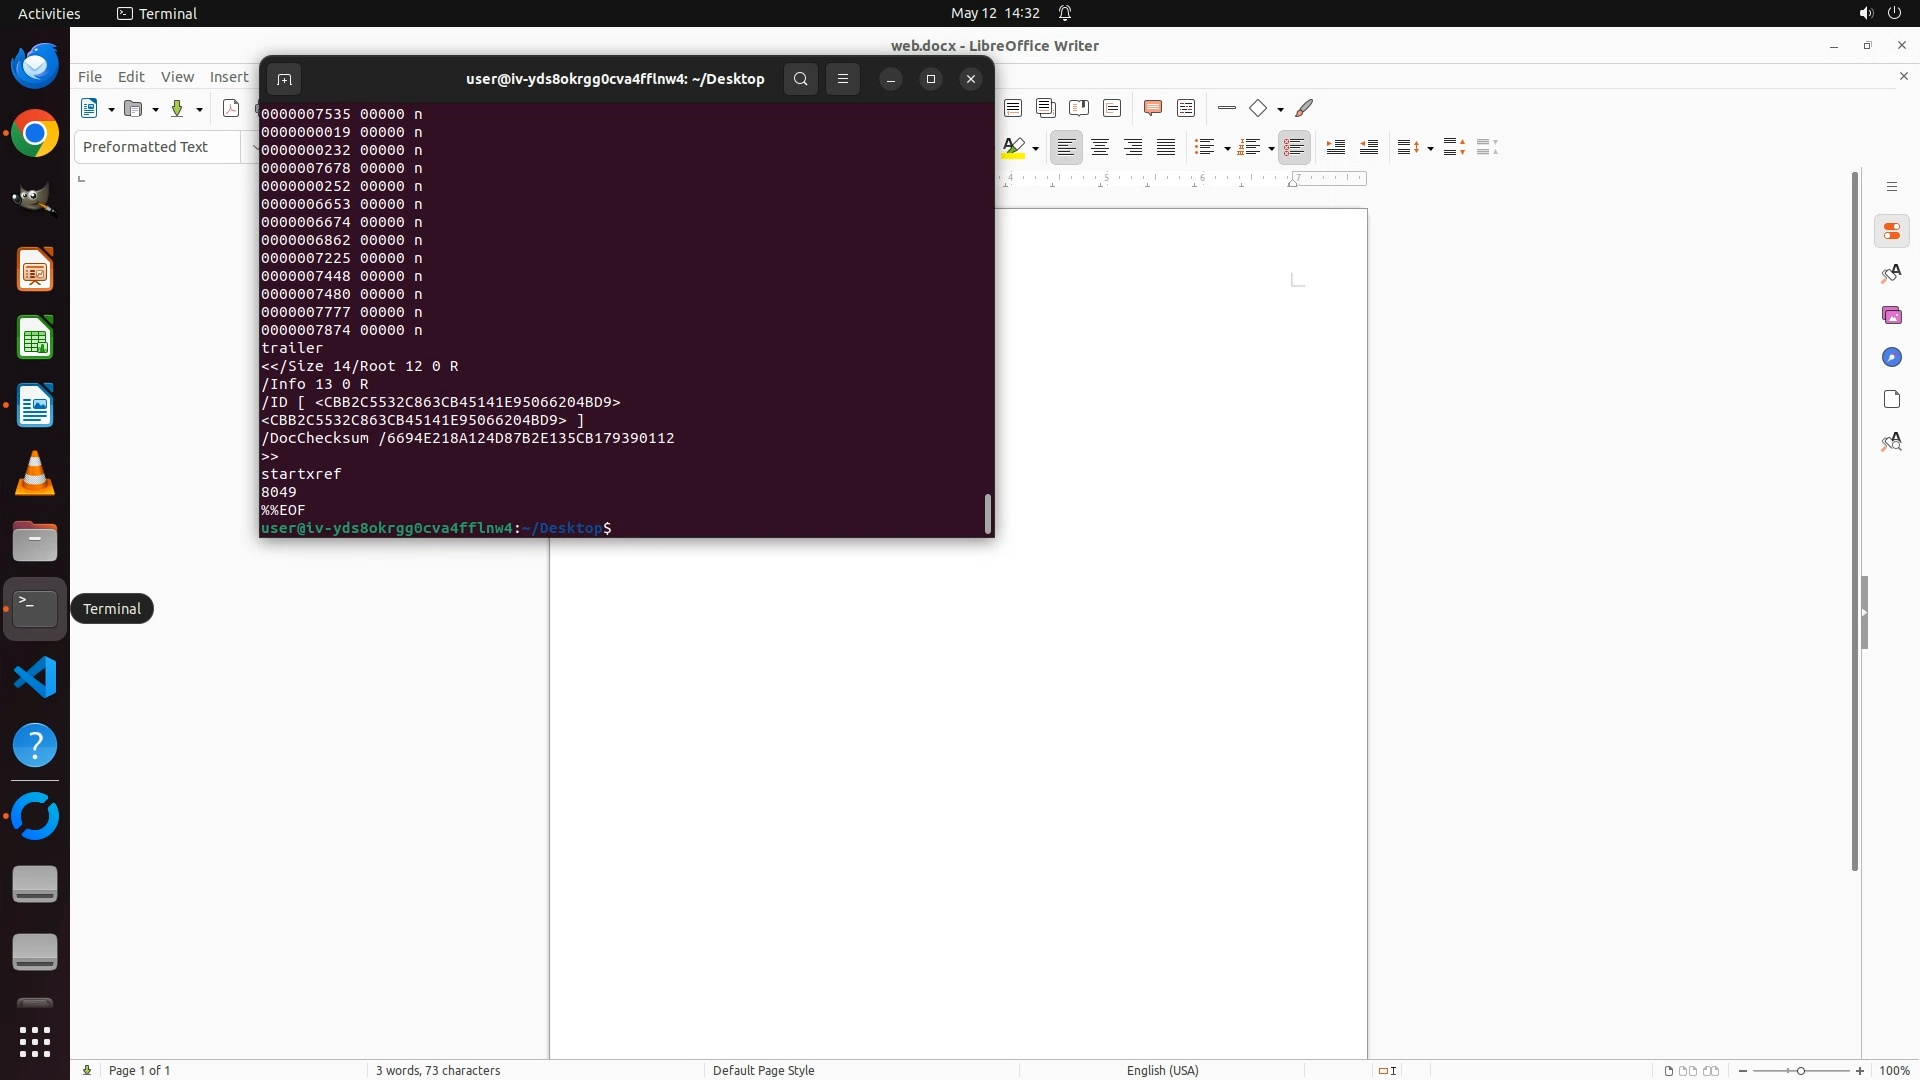Increase paragraph indent
Image resolution: width=1920 pixels, height=1080 pixels.
(x=1336, y=147)
